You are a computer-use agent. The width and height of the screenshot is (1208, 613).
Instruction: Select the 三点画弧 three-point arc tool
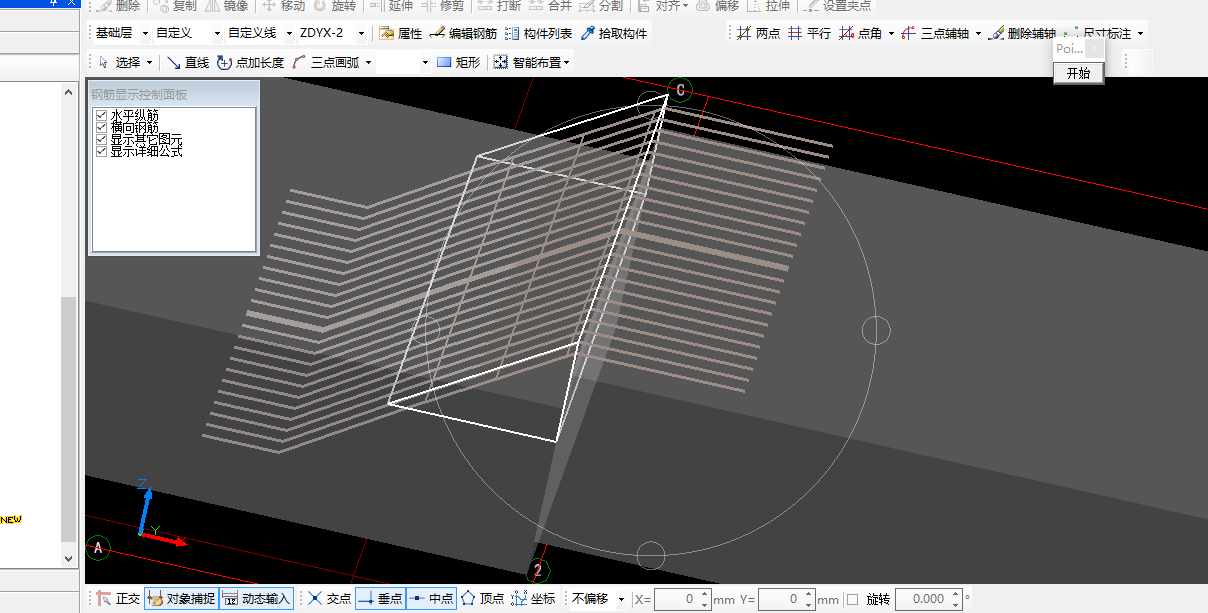[326, 62]
